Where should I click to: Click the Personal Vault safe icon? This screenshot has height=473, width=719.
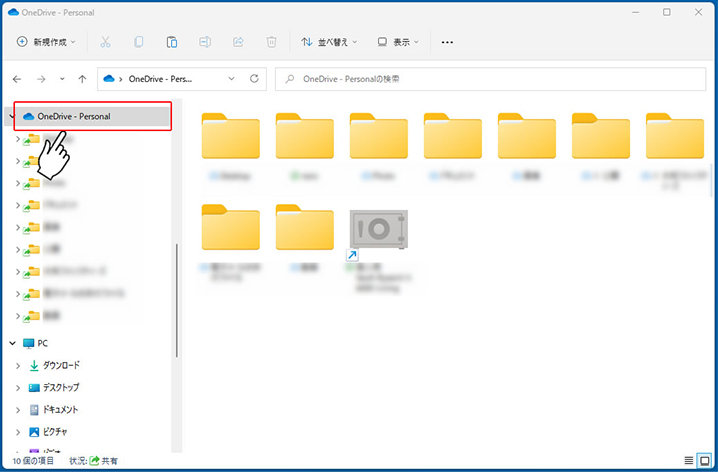(x=379, y=229)
